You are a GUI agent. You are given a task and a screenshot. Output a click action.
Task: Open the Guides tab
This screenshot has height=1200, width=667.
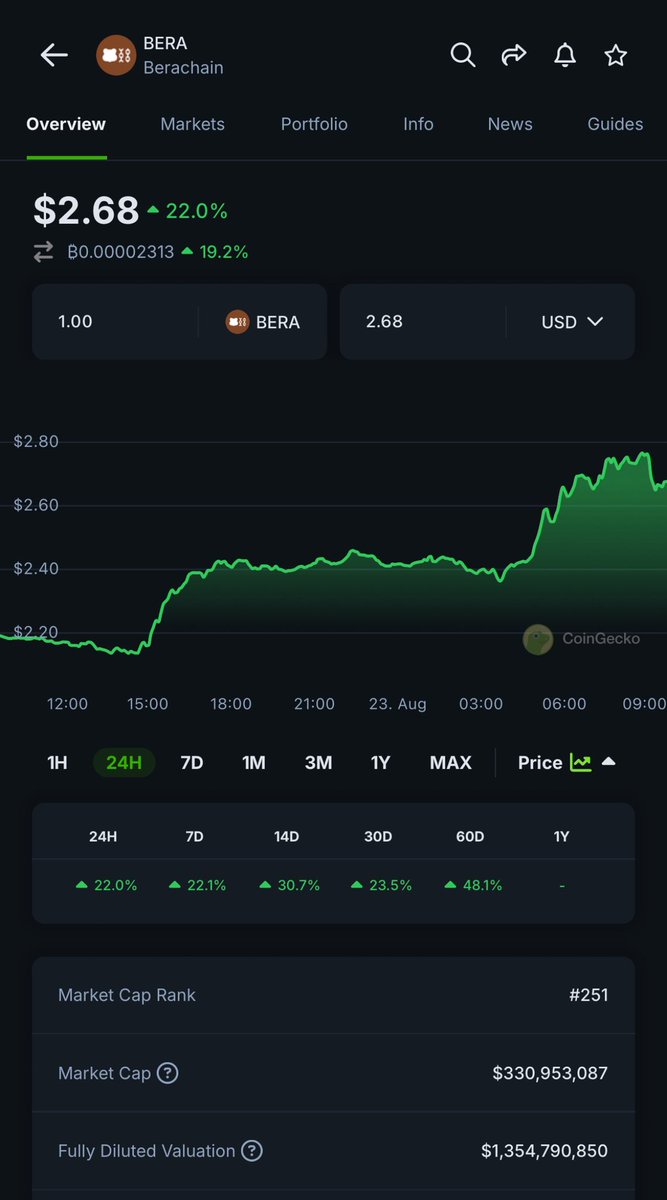(615, 124)
